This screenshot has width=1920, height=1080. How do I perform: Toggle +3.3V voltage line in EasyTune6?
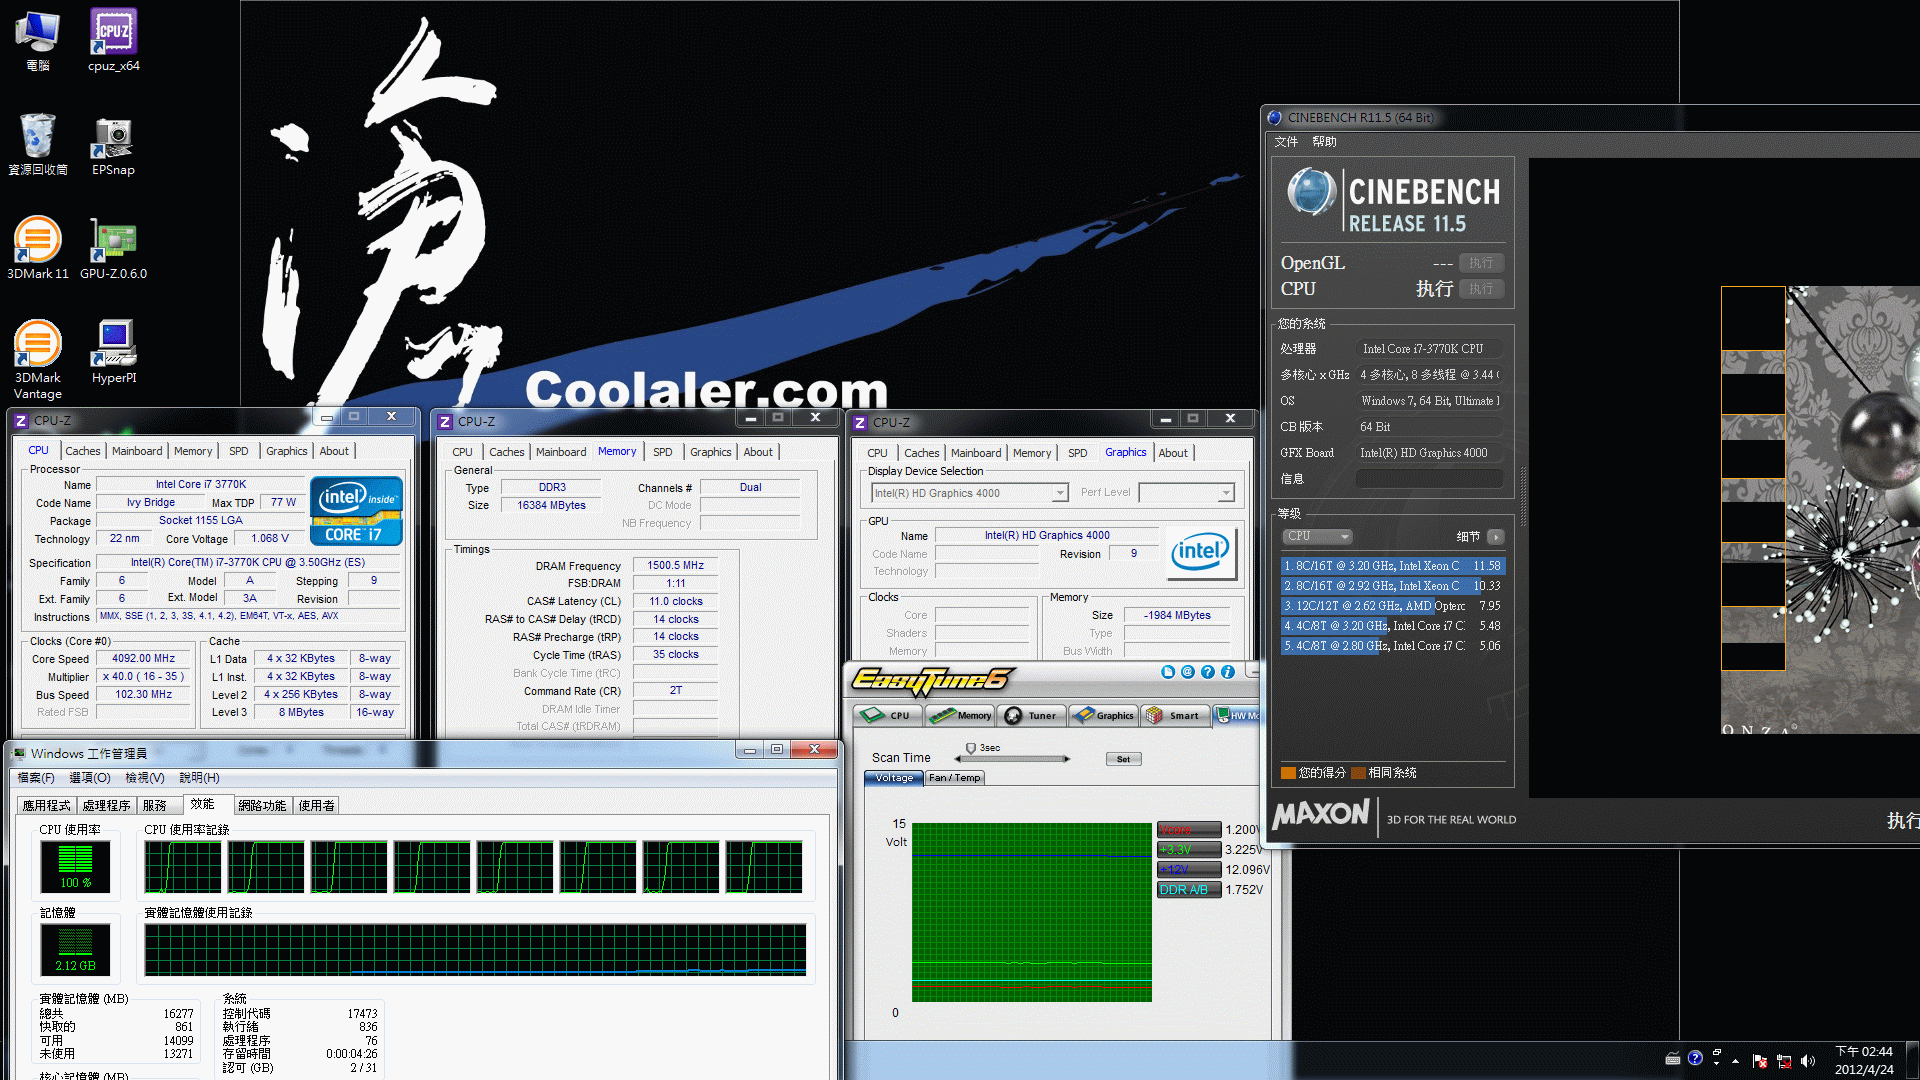(x=1189, y=850)
